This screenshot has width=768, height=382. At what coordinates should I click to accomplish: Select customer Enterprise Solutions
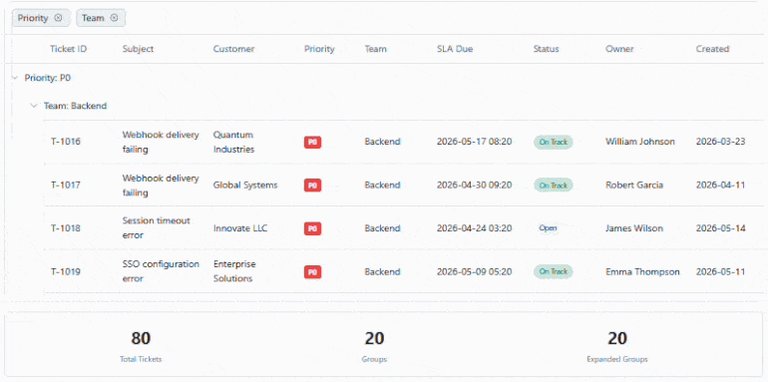[x=234, y=271]
